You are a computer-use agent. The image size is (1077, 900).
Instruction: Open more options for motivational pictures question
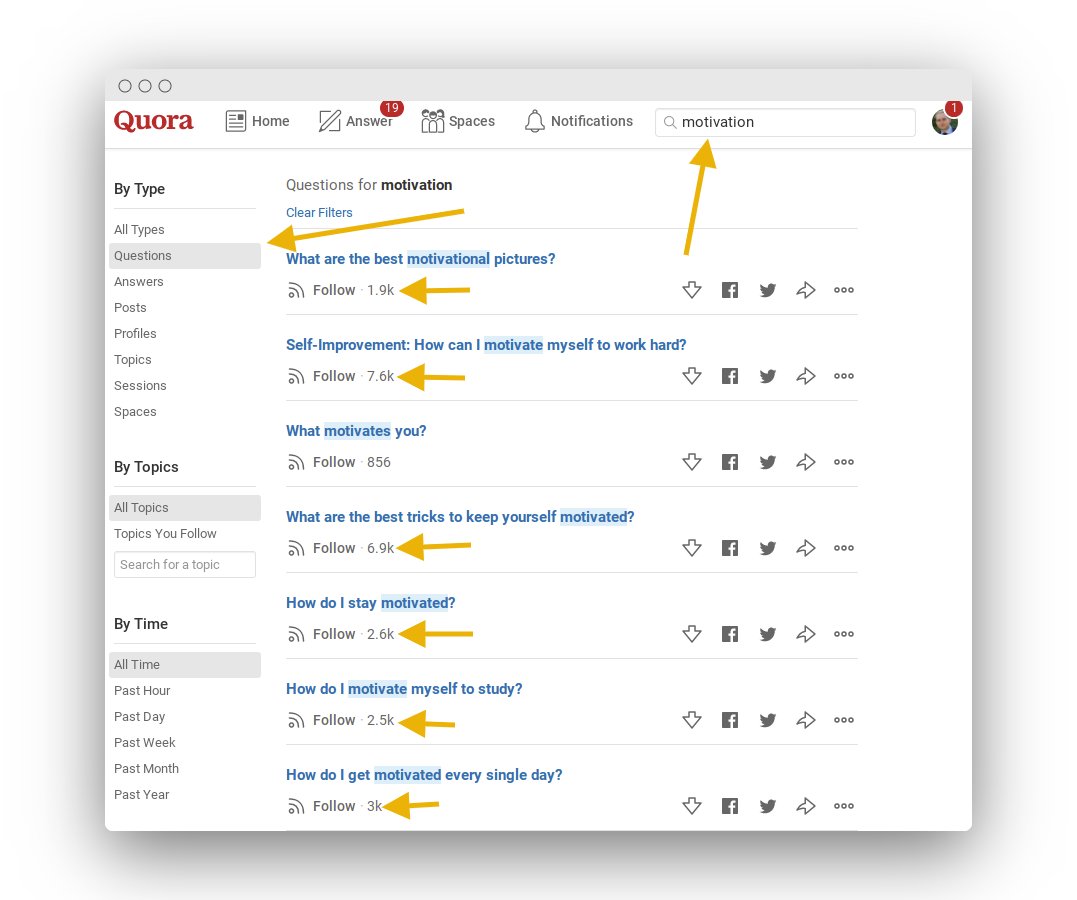click(x=843, y=290)
